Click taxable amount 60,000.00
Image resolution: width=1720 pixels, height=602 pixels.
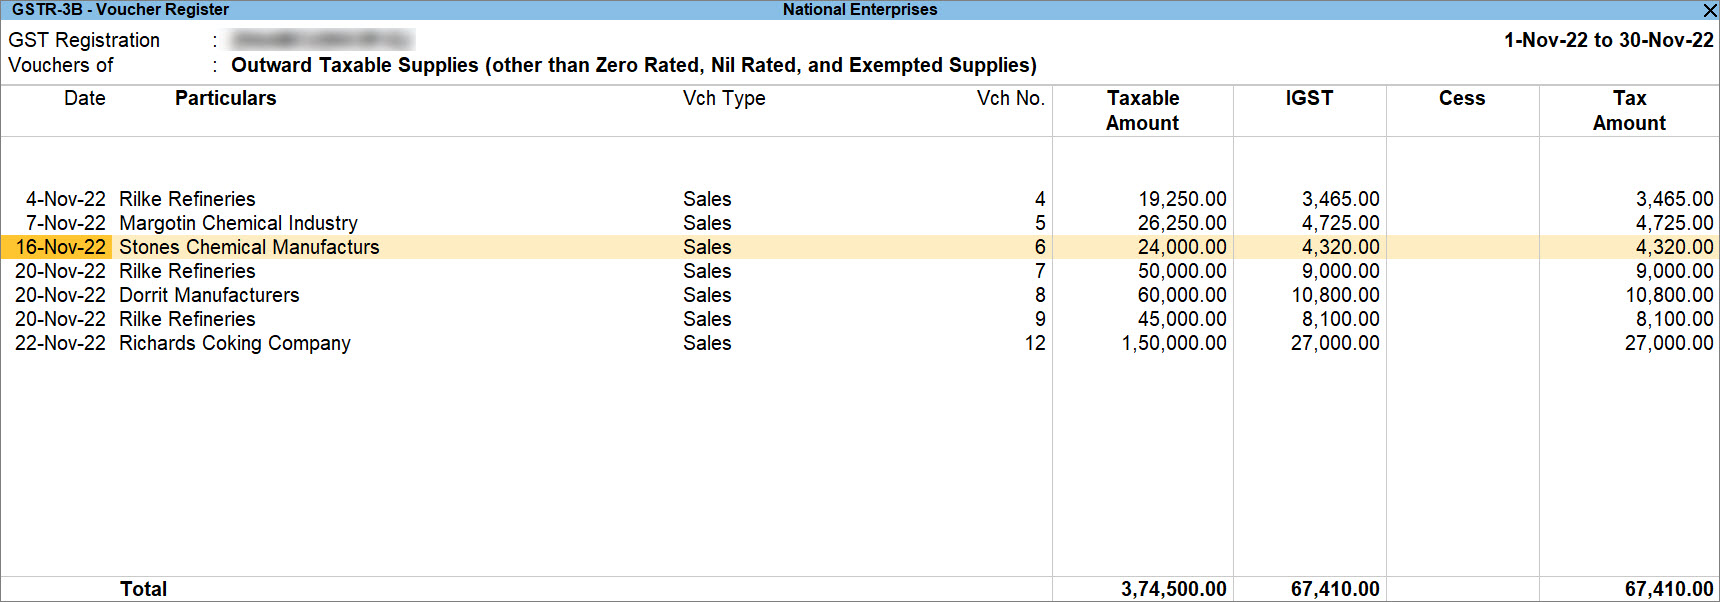(x=1182, y=295)
